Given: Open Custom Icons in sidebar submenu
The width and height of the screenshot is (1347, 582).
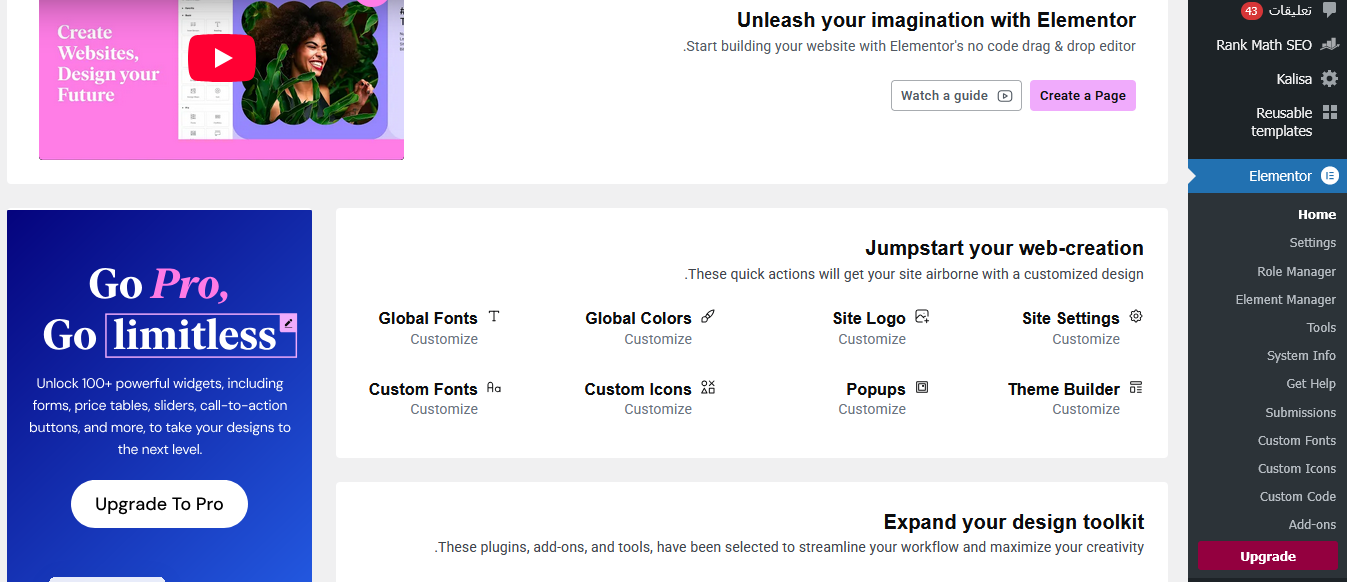Looking at the screenshot, I should [1297, 468].
